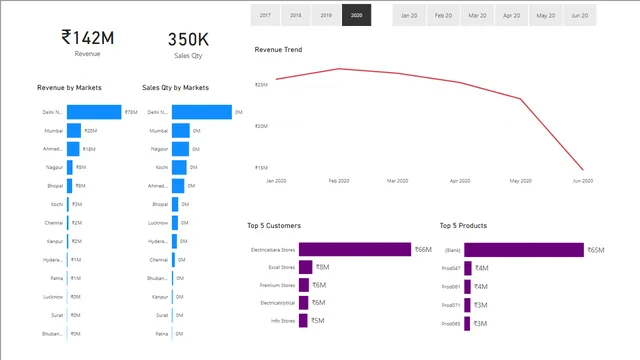Select Ahmed... bar in Sales Qty by Markets

point(178,186)
